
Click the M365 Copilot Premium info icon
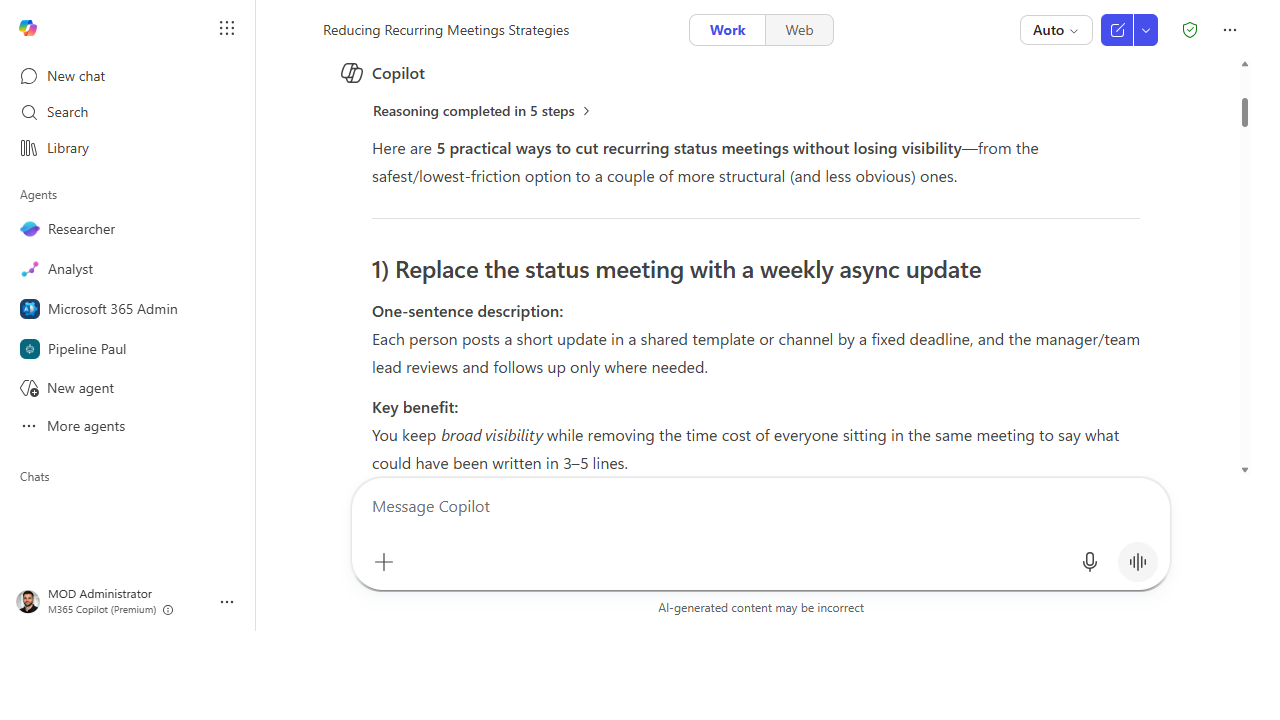pos(168,610)
